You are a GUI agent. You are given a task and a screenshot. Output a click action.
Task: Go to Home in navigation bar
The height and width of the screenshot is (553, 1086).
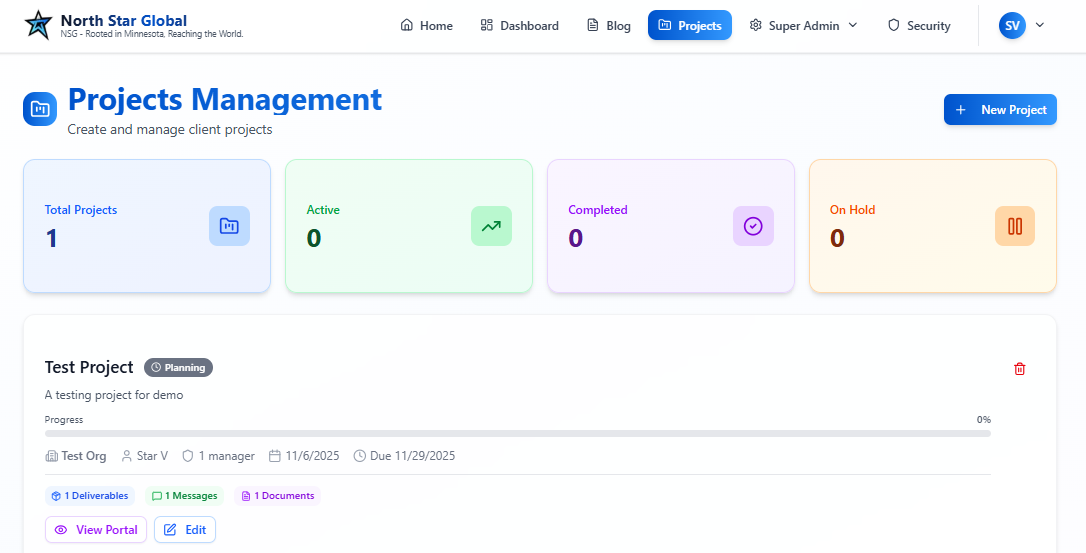(x=427, y=26)
